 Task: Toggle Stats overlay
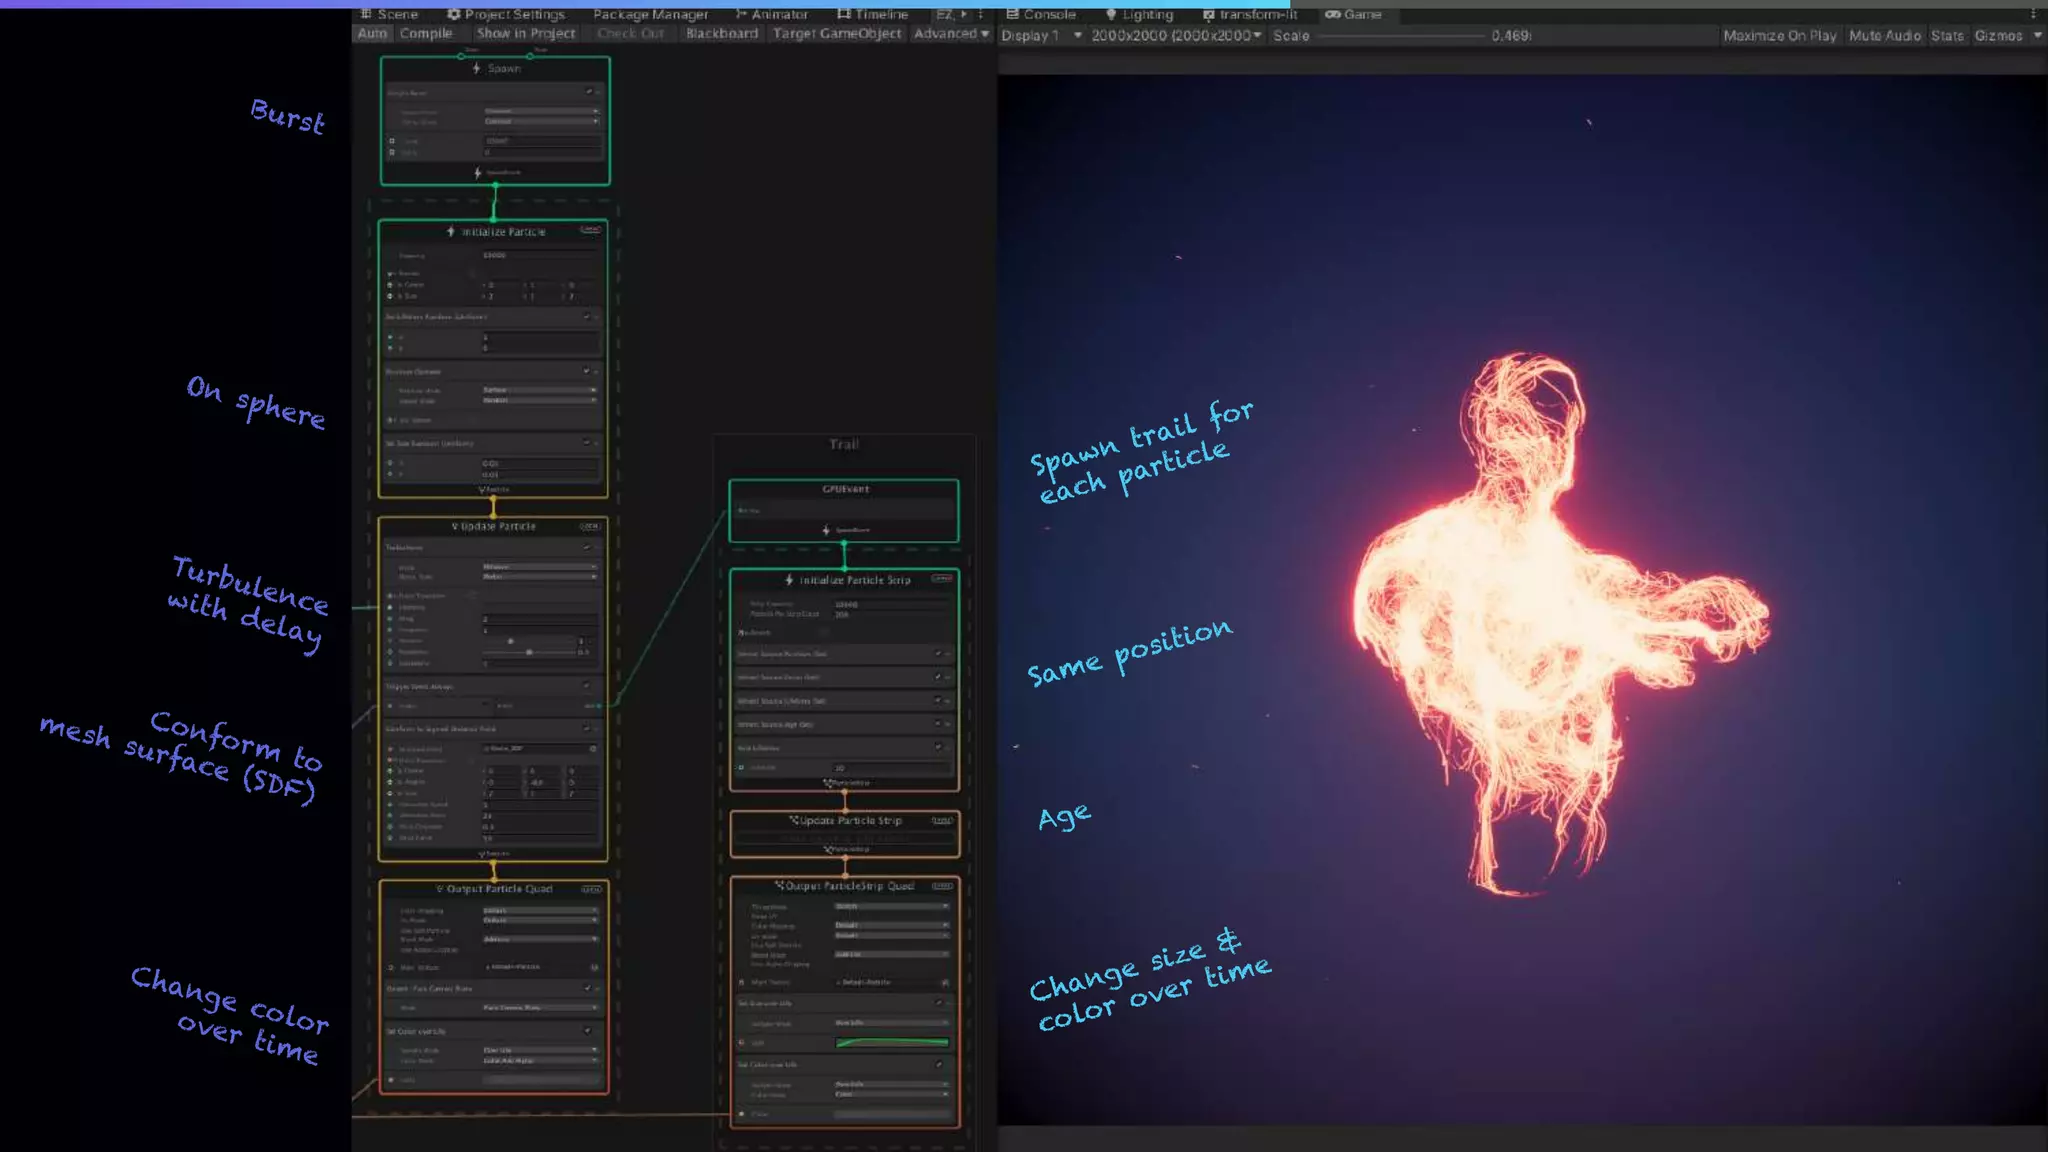(1946, 35)
